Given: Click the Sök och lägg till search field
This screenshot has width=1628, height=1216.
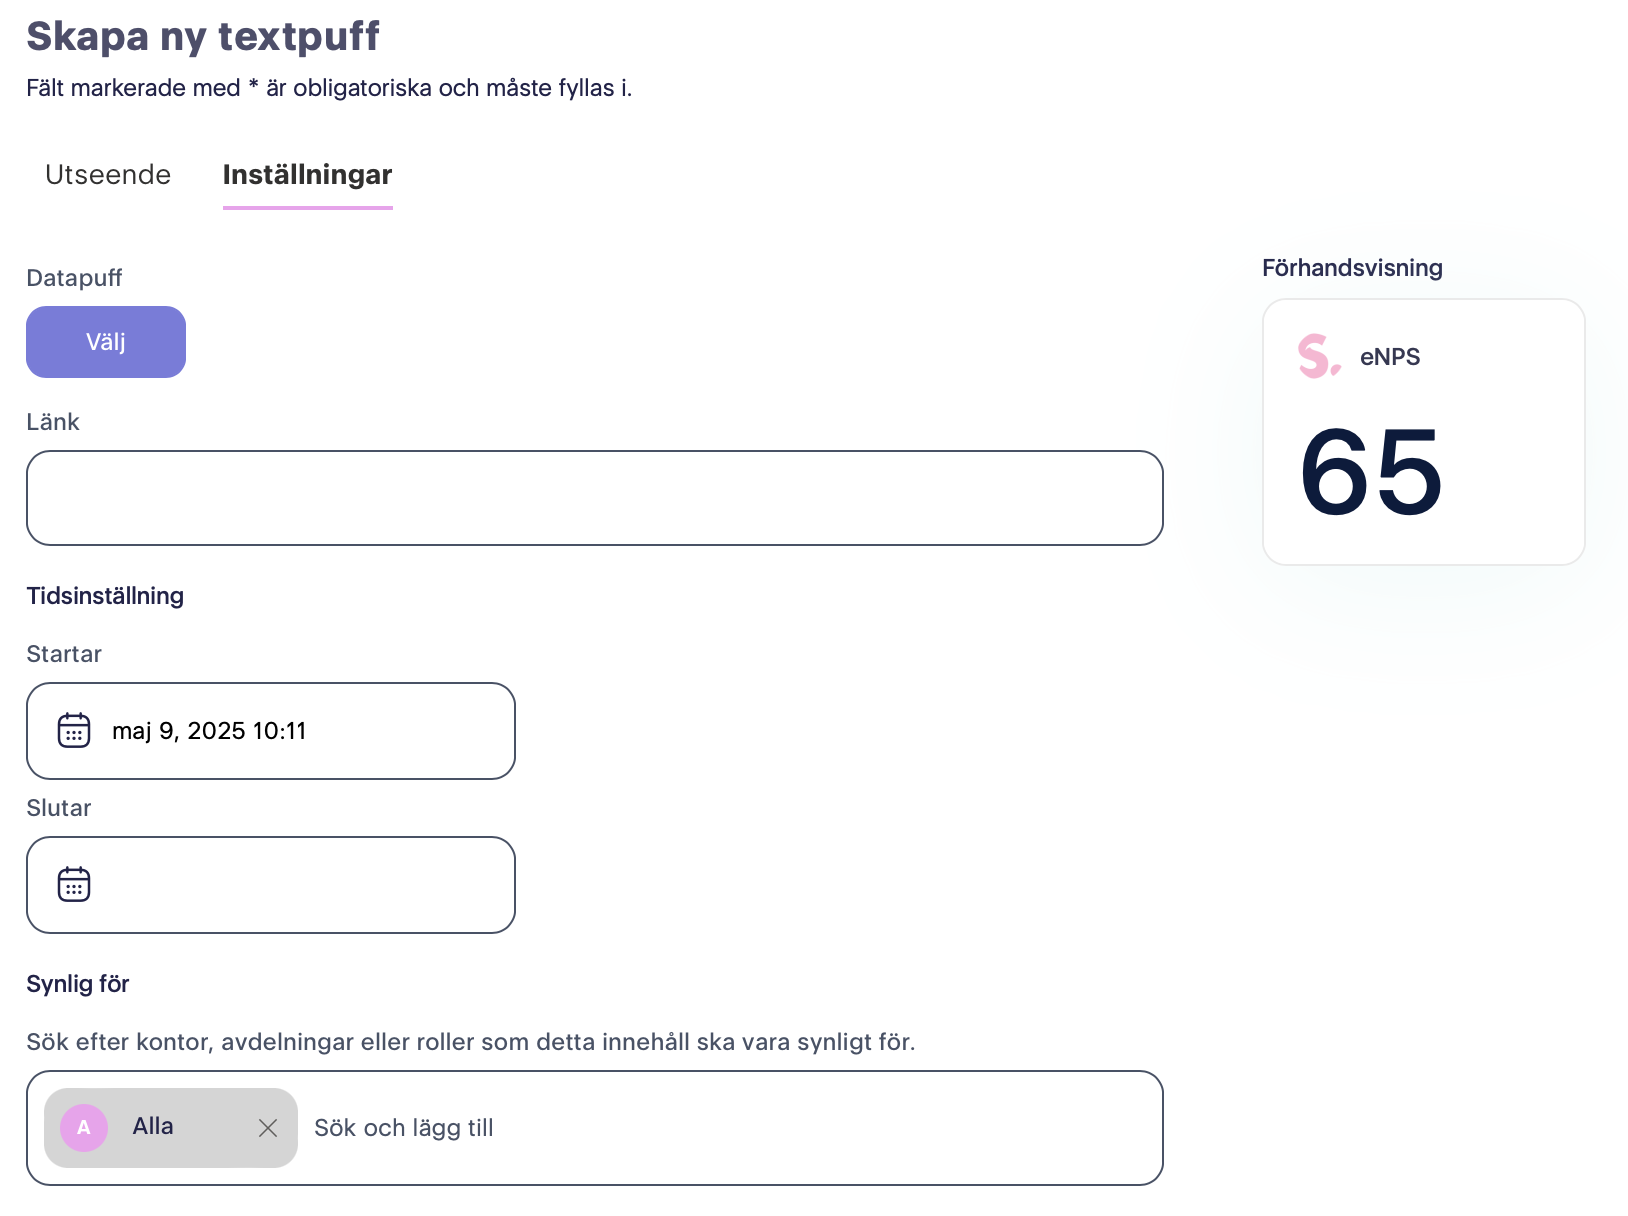Looking at the screenshot, I should pyautogui.click(x=730, y=1128).
